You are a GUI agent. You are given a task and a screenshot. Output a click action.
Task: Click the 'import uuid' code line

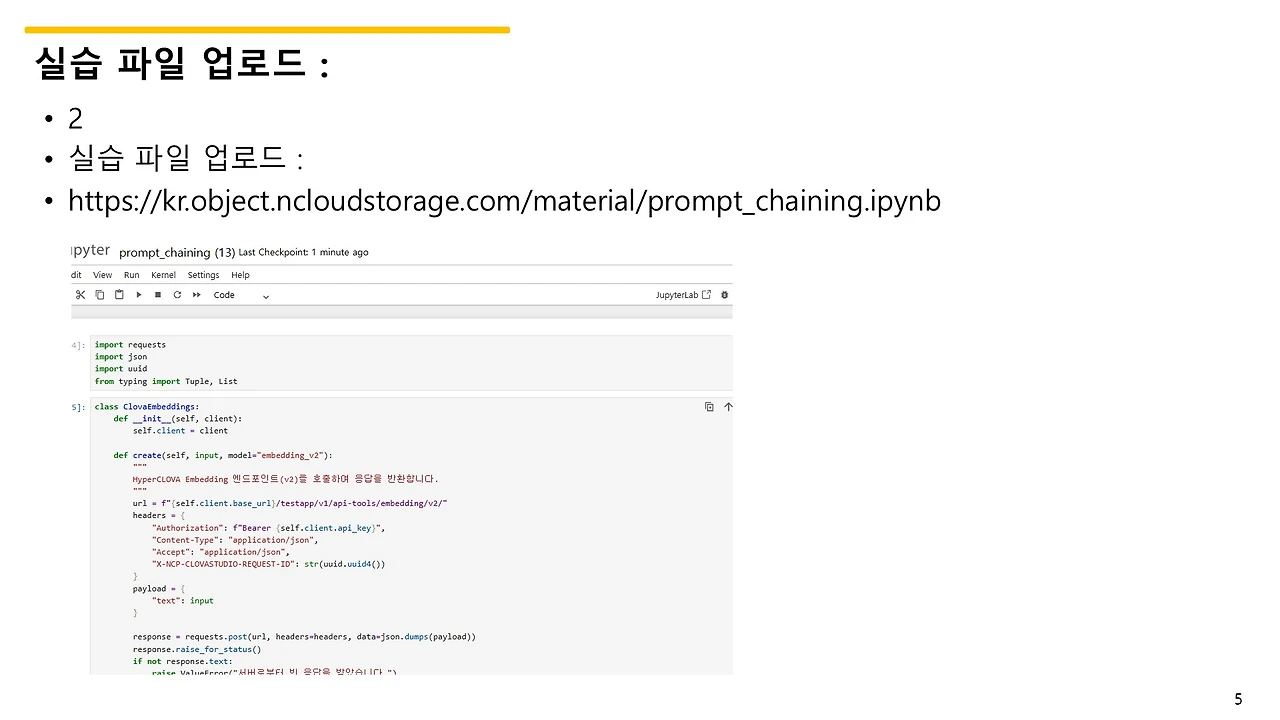(x=121, y=369)
